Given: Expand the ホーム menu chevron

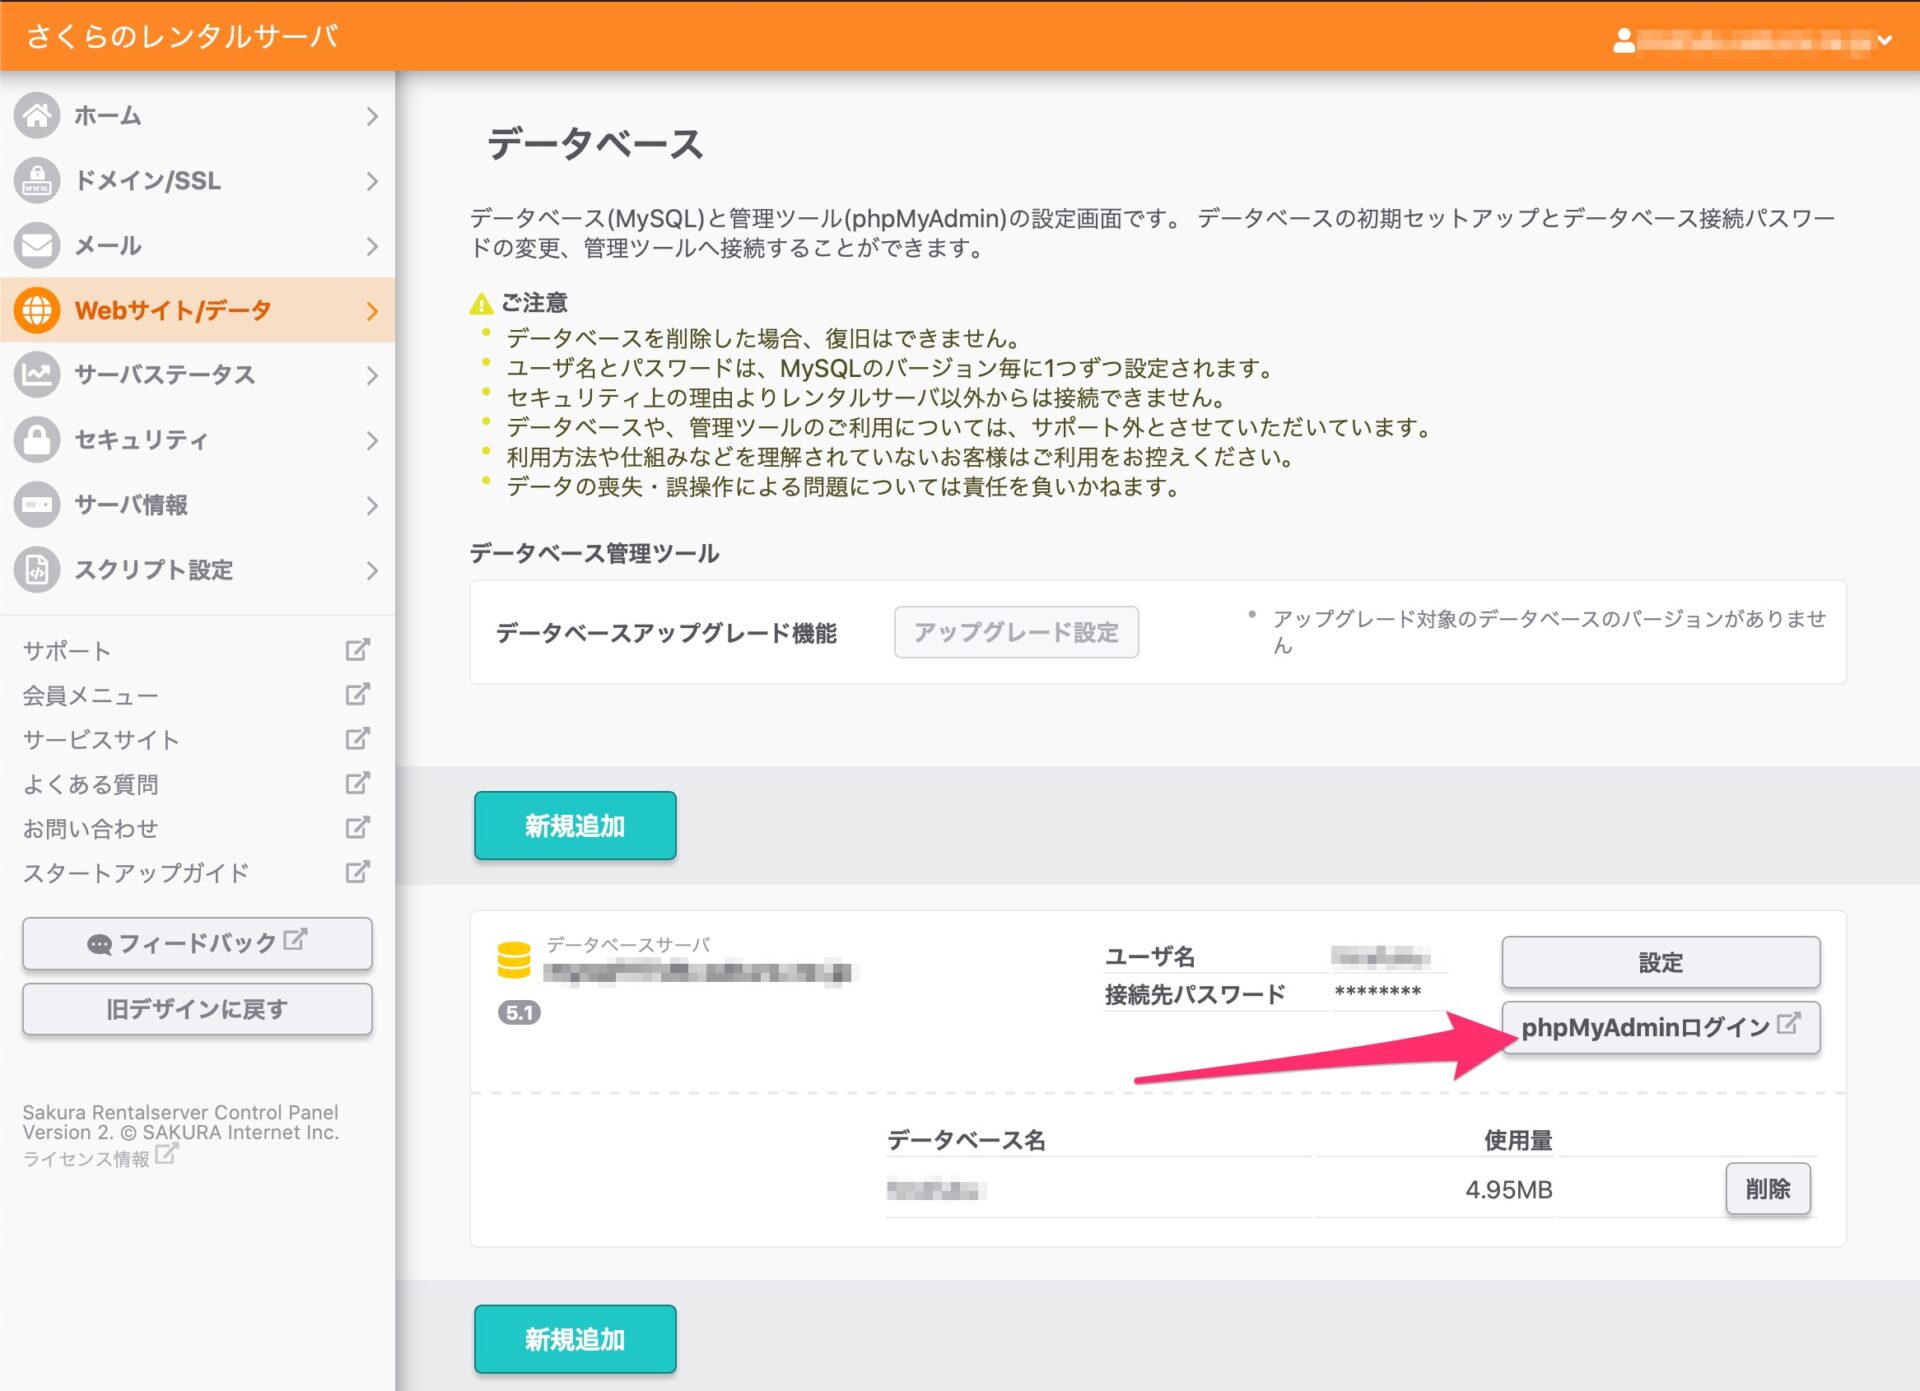Looking at the screenshot, I should pos(372,116).
